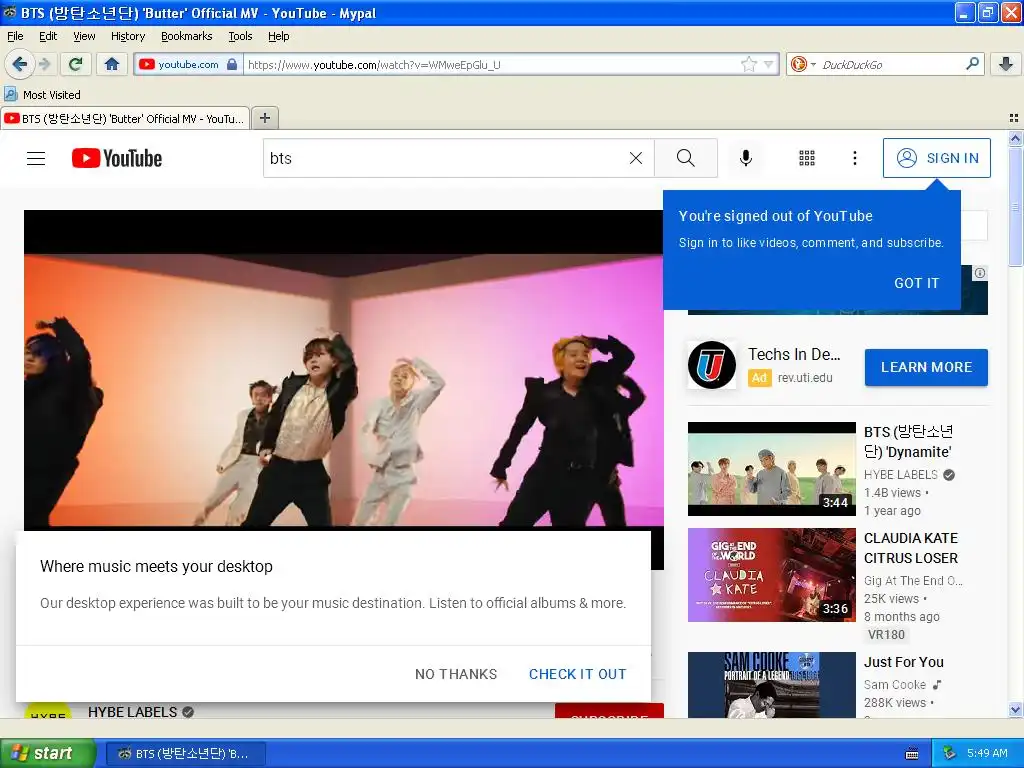The image size is (1024, 768).
Task: Open the BTS Dynamite video thumbnail
Action: (771, 469)
